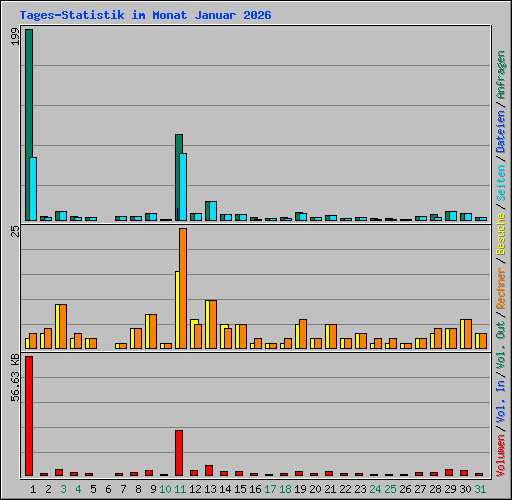
Task: Click the cyan Seiten bar for day 13
Action: click(213, 211)
